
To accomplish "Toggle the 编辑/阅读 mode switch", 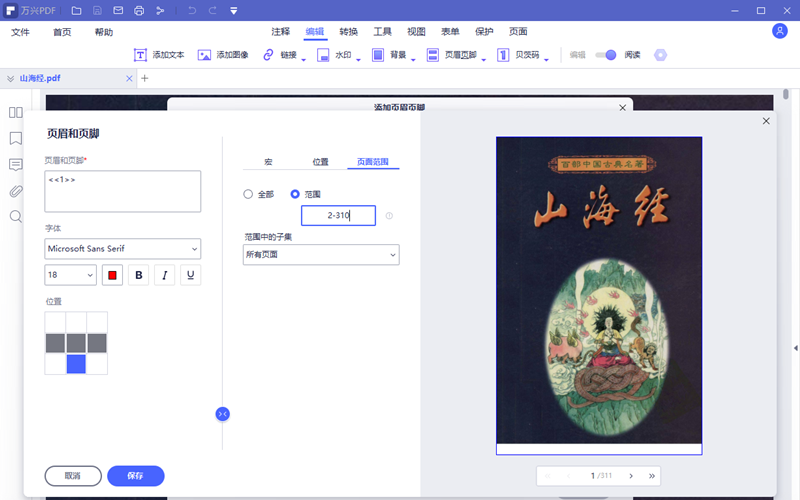I will [x=605, y=55].
